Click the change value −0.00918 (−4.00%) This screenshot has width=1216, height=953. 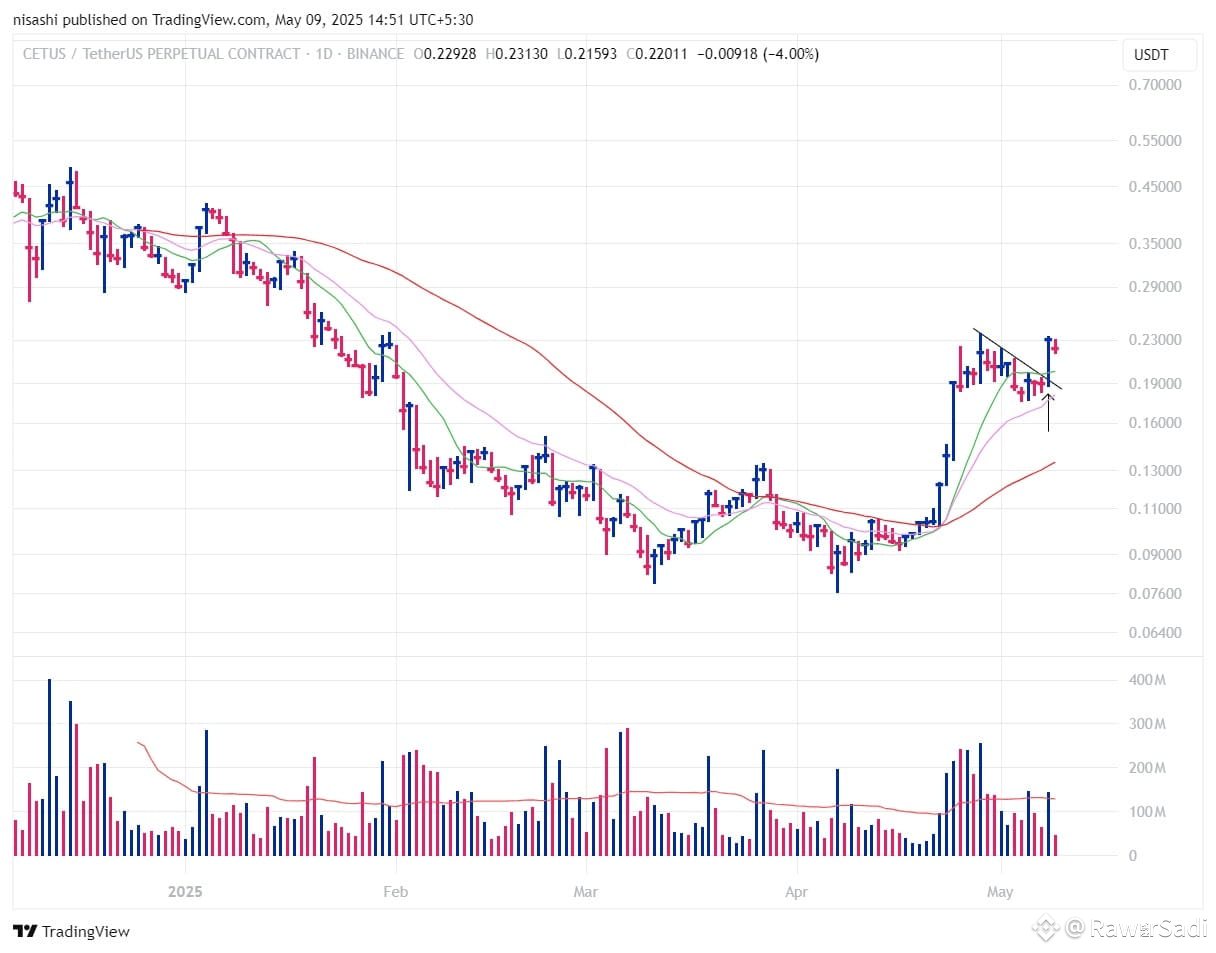pyautogui.click(x=757, y=54)
